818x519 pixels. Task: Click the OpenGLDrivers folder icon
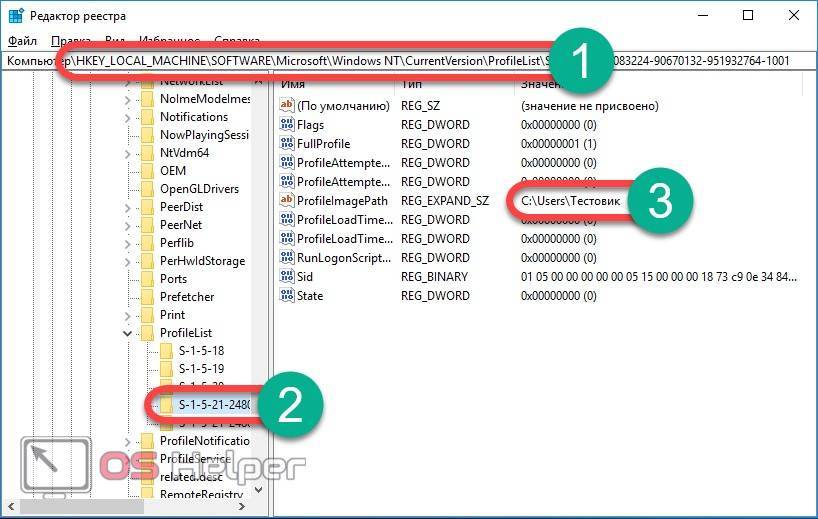coord(147,189)
